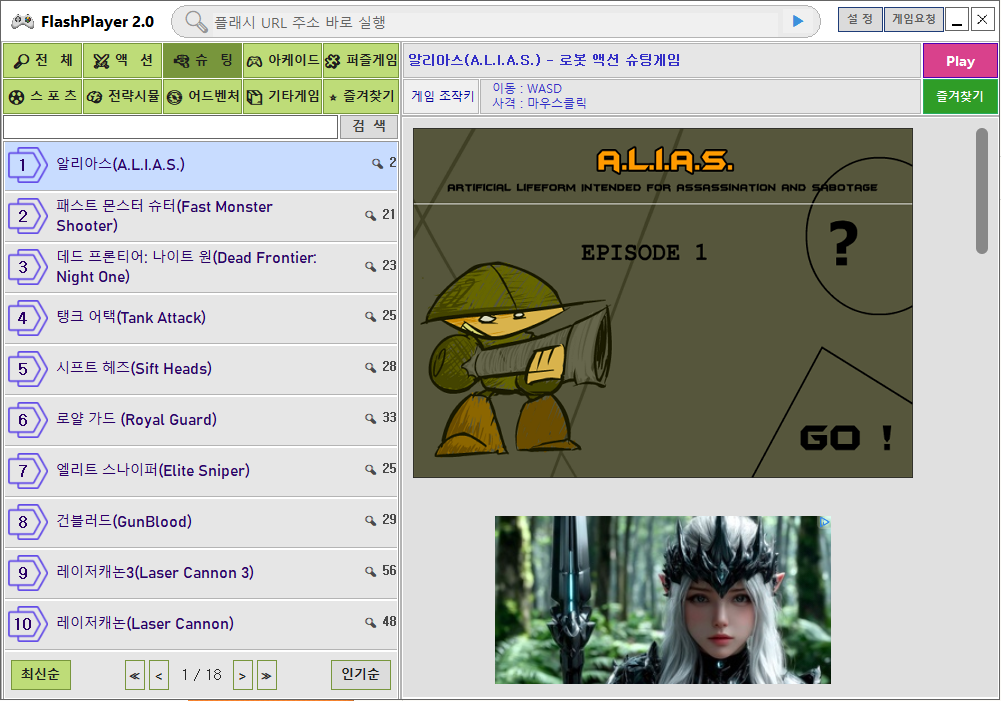Open 건블러드(GunBlood) entry

click(x=200, y=522)
